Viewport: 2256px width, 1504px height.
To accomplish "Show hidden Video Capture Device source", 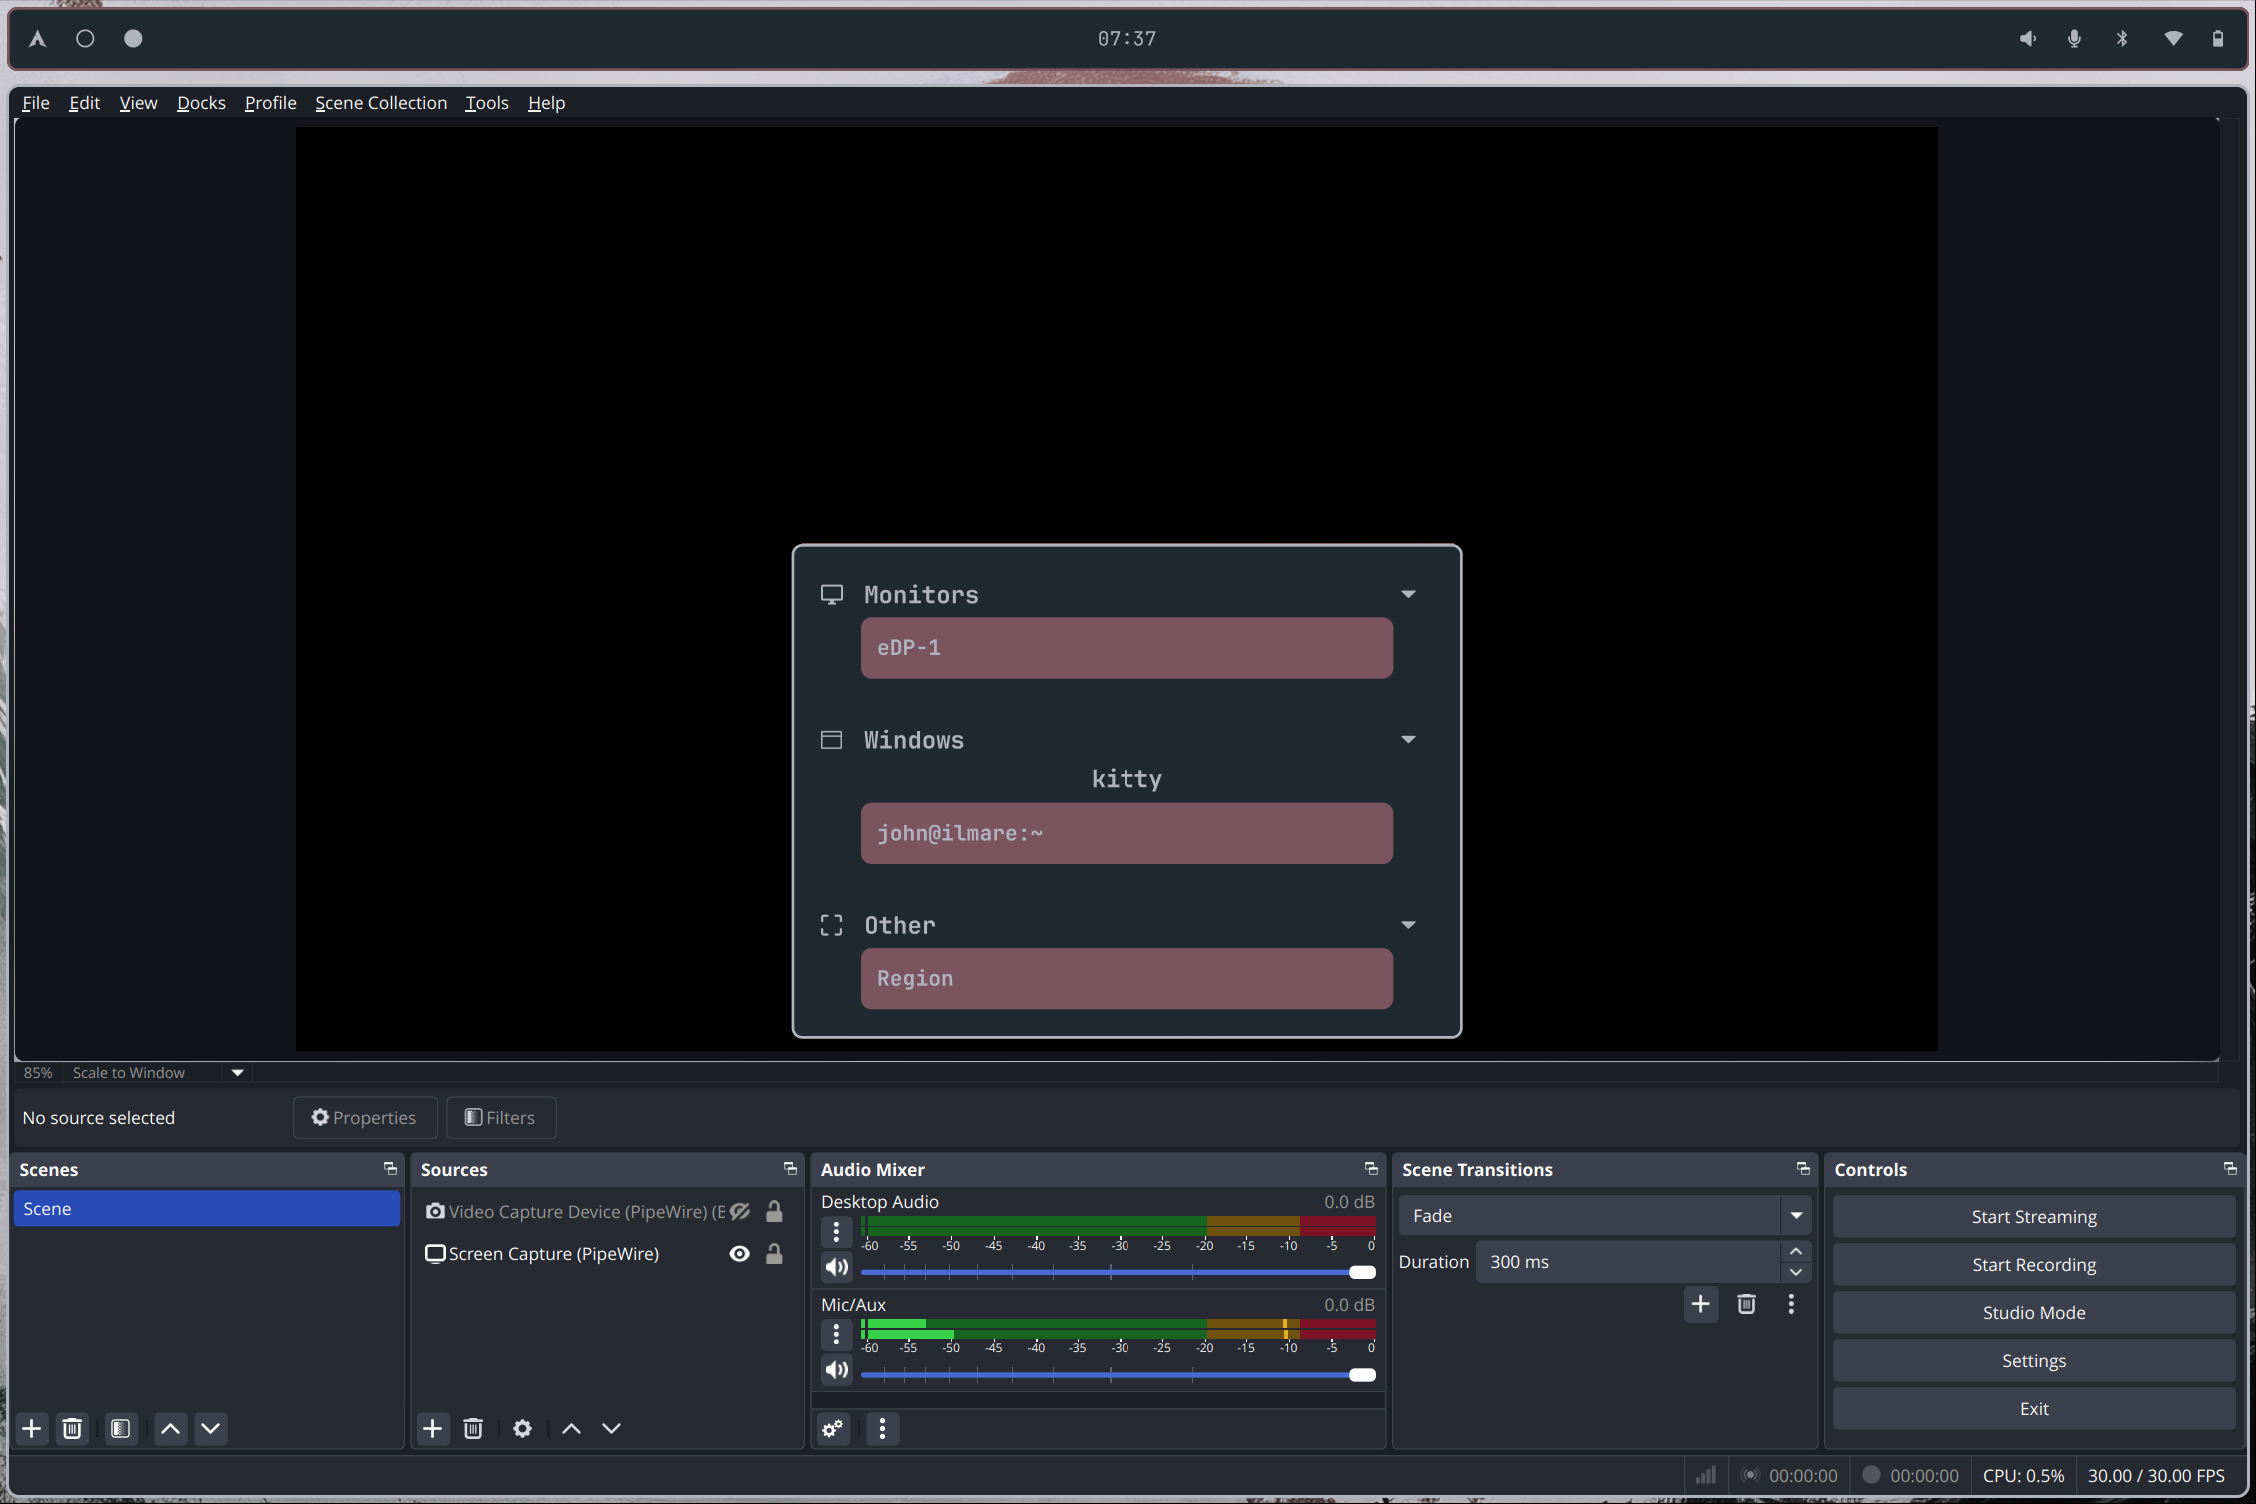I will pyautogui.click(x=740, y=1212).
